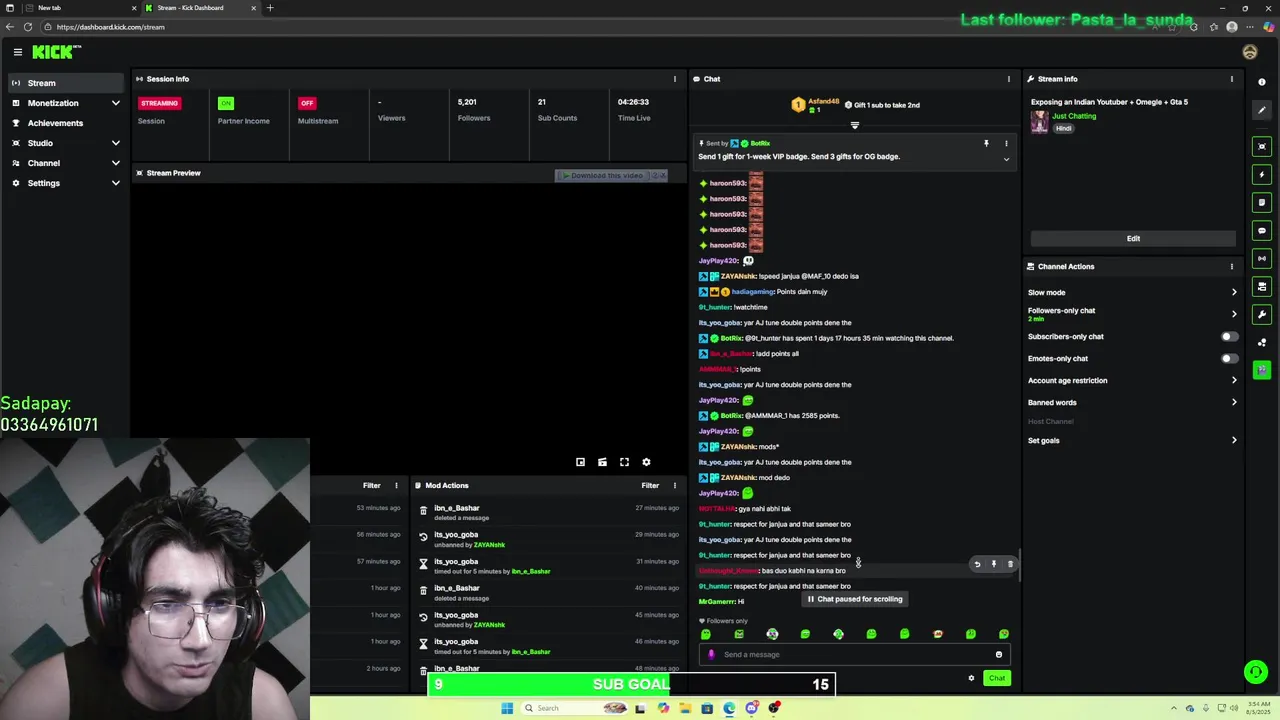Screen dimensions: 1280x720
Task: Click the browser address bar
Action: (x=600, y=27)
